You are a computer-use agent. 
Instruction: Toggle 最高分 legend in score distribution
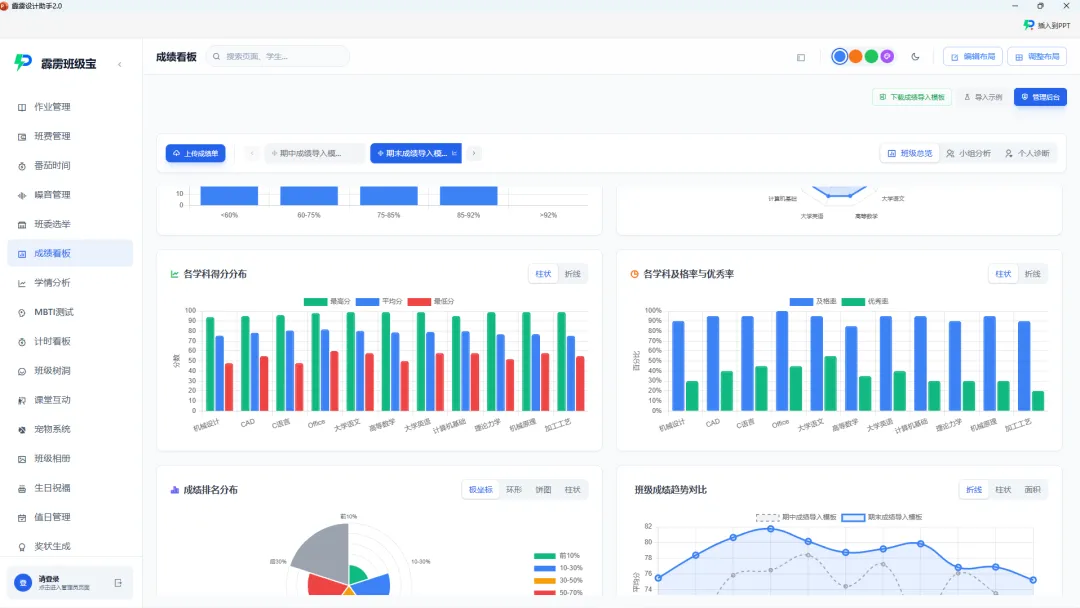pyautogui.click(x=327, y=302)
